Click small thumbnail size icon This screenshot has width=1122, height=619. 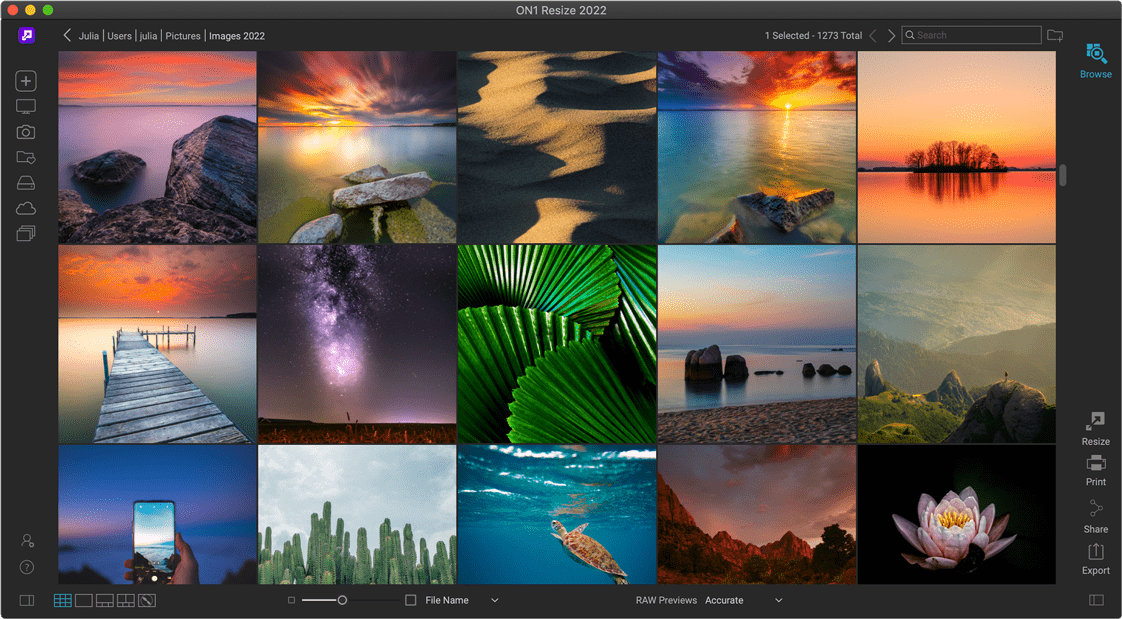pos(291,600)
